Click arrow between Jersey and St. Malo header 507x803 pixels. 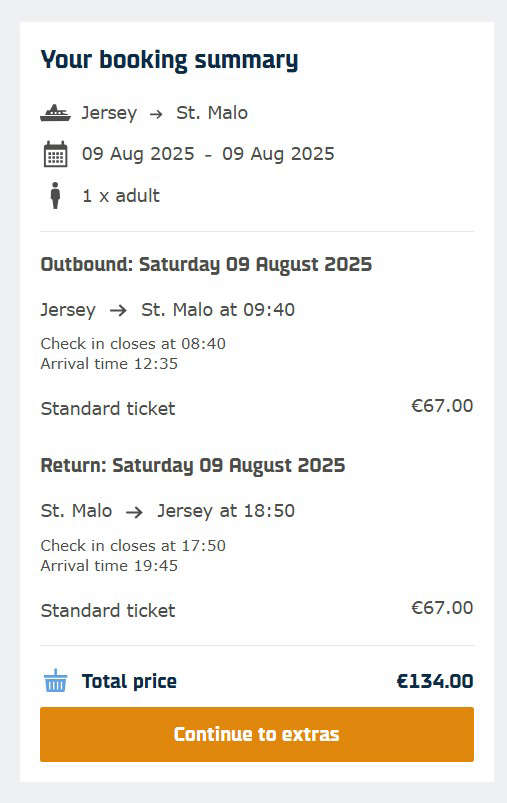pyautogui.click(x=156, y=114)
